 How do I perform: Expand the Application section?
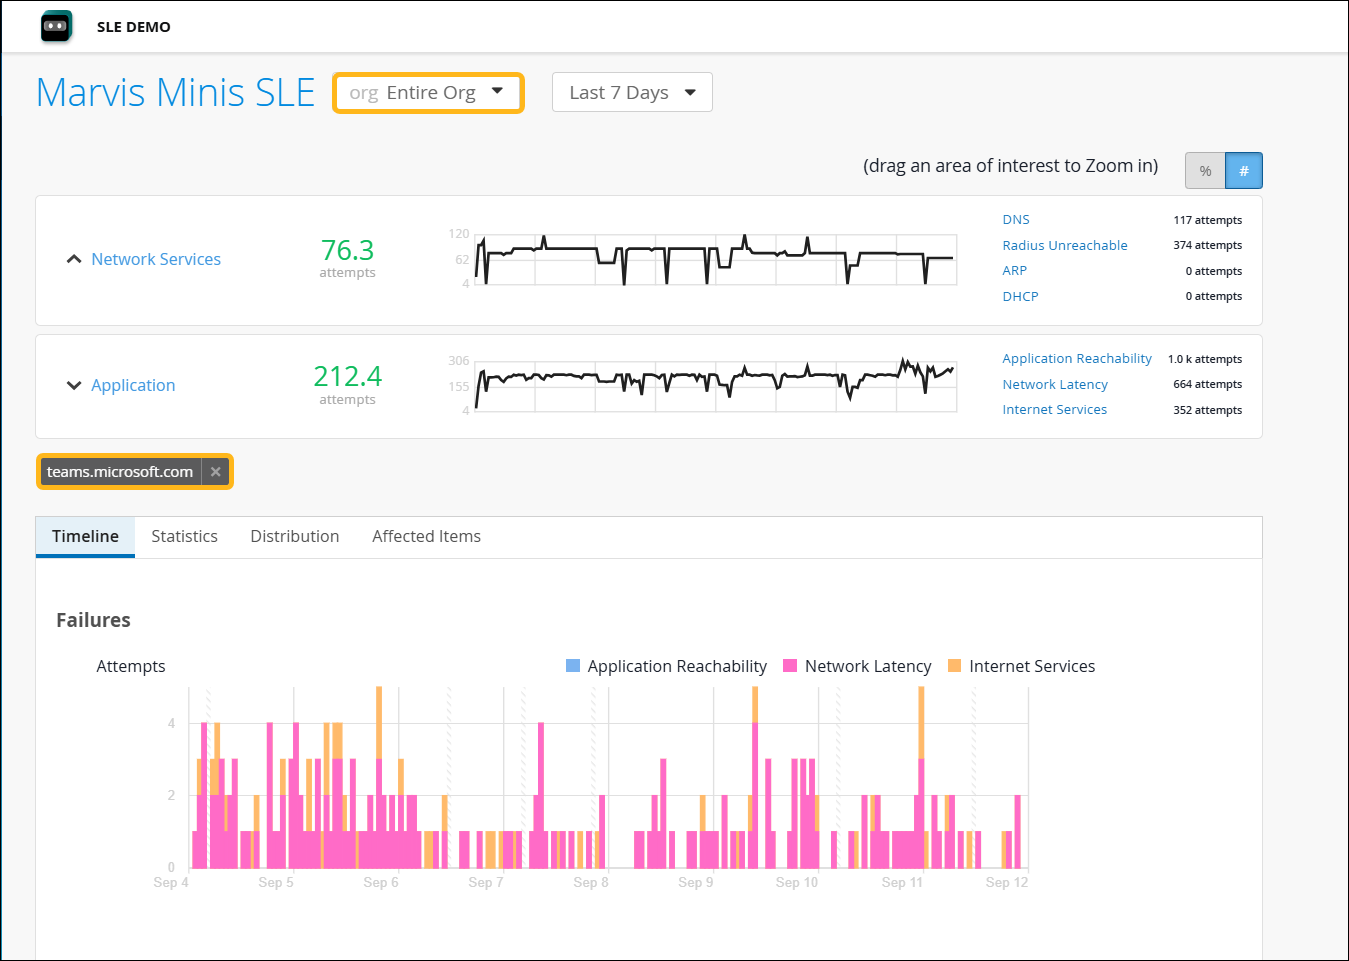[x=73, y=384]
